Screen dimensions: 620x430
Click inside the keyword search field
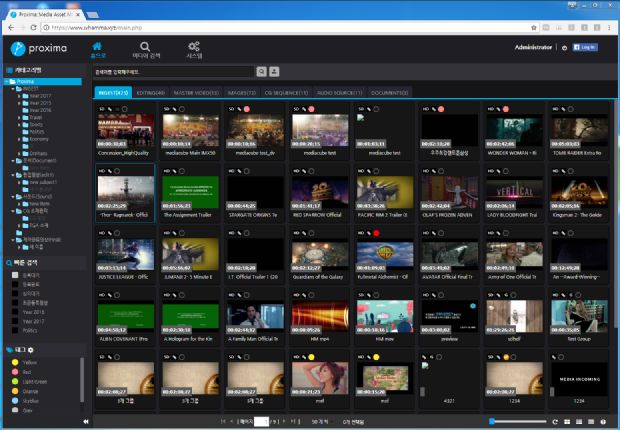174,72
